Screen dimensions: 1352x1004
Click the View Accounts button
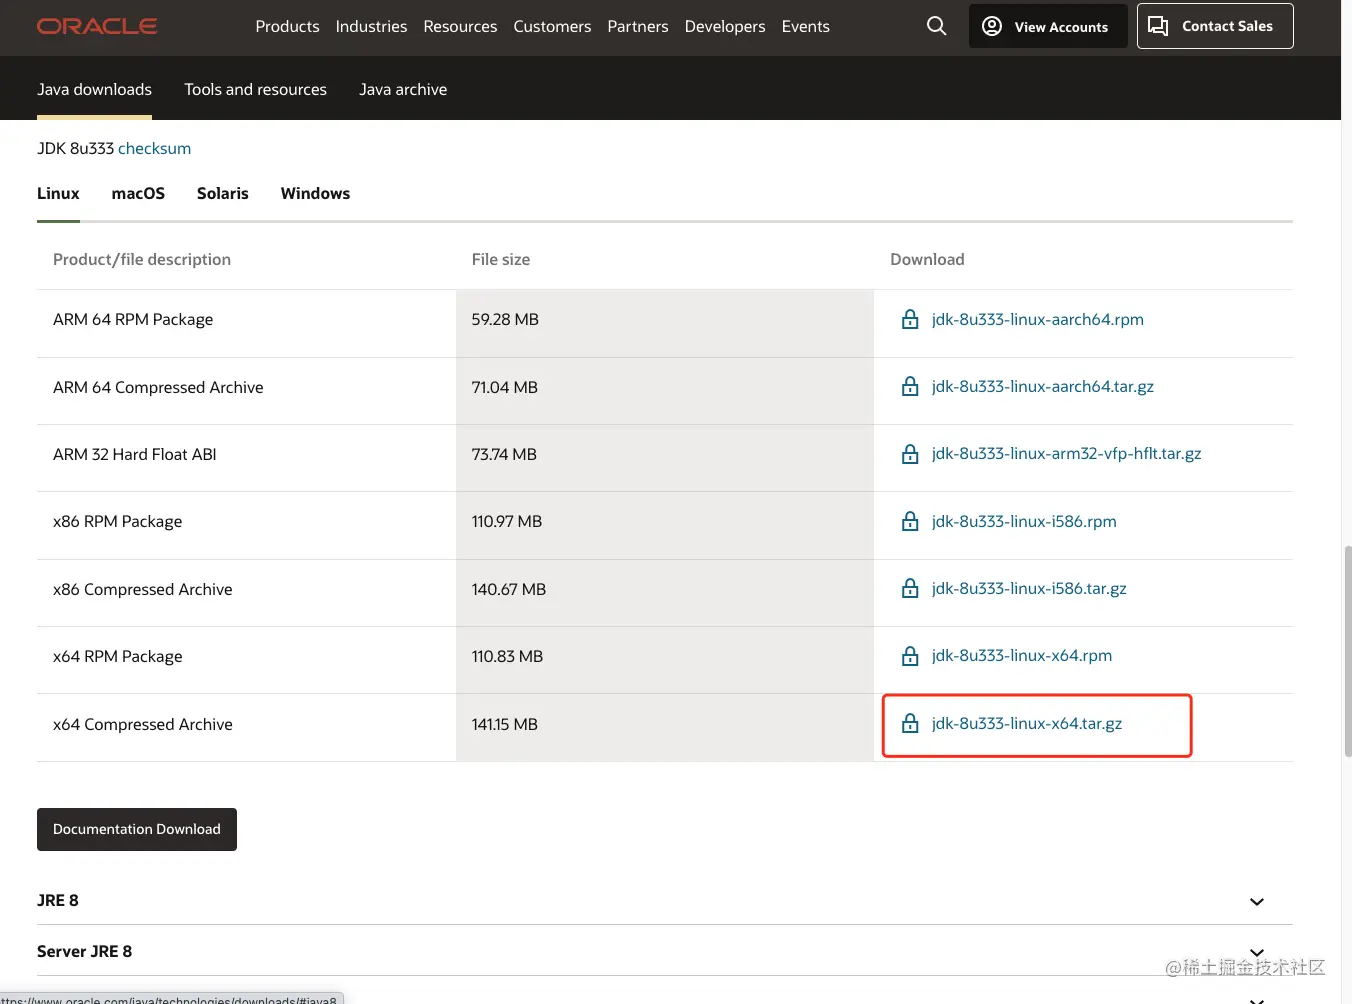(x=1048, y=26)
